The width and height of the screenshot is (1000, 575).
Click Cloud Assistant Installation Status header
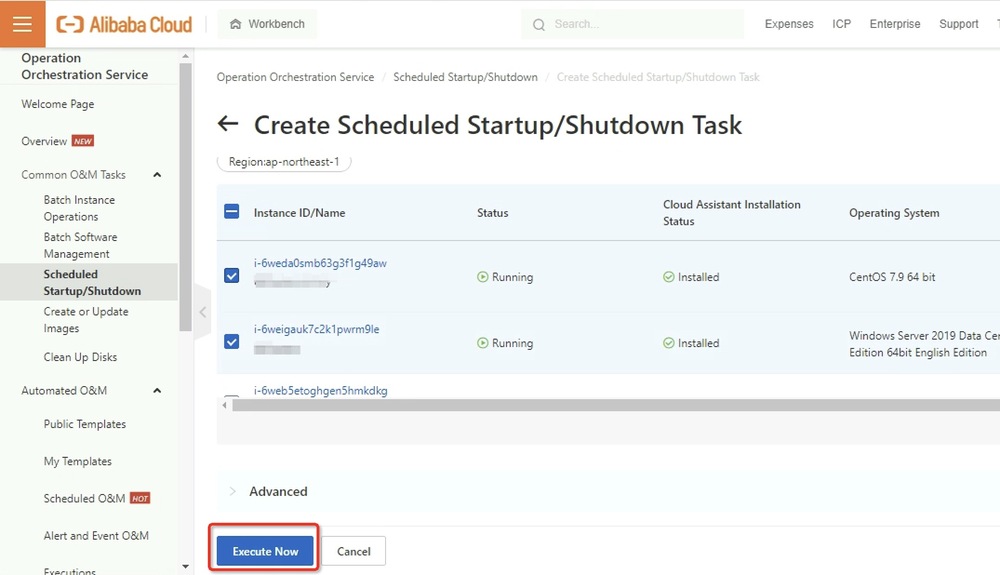732,213
